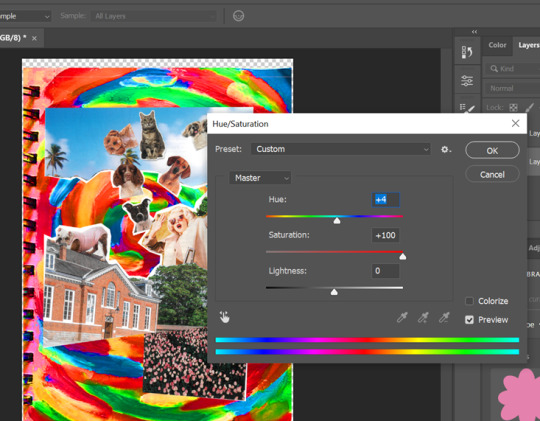Click the Cancel button
The height and width of the screenshot is (421, 540).
click(x=492, y=175)
